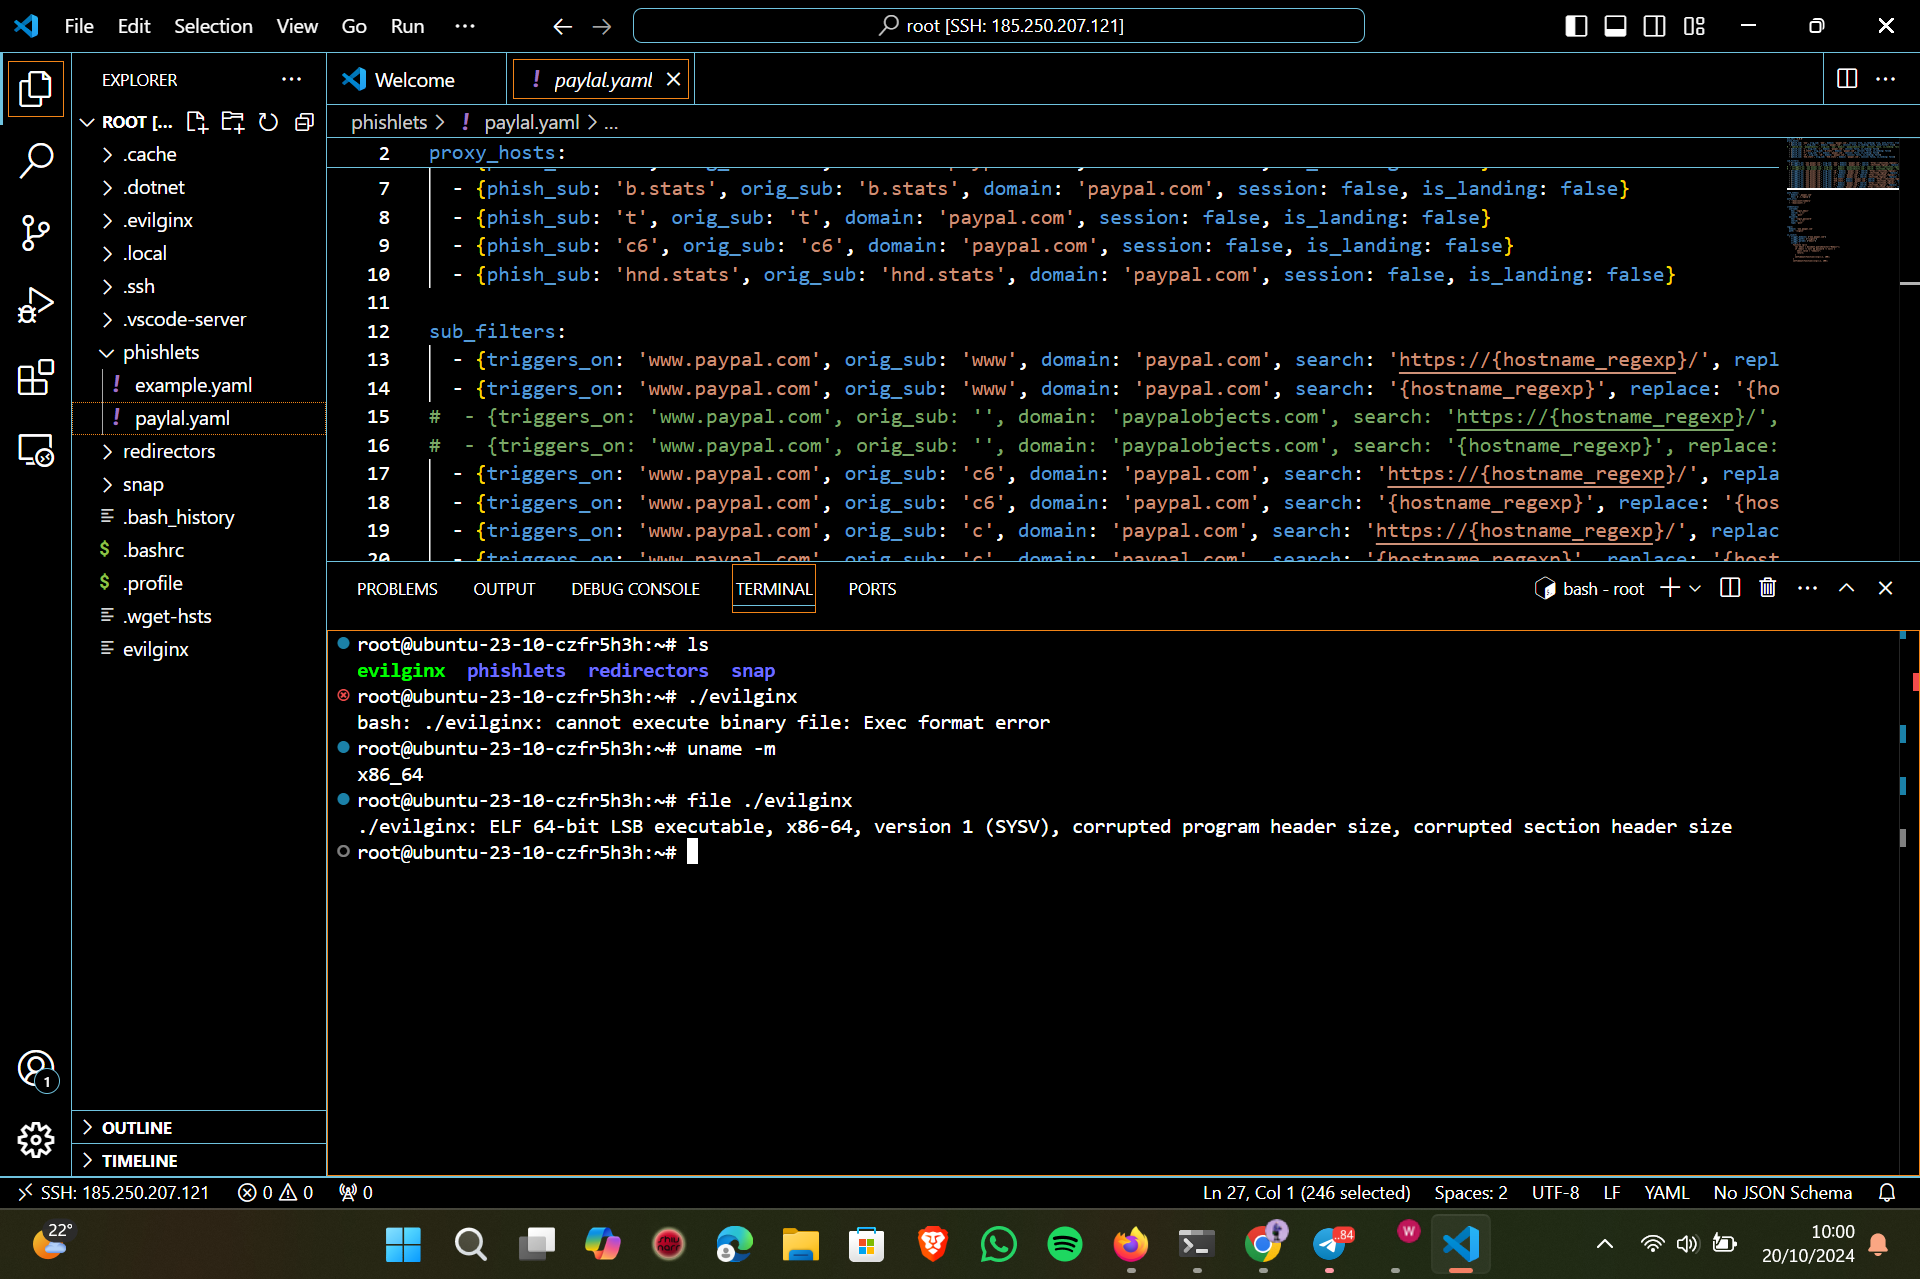Expand the .cache folder

pyautogui.click(x=199, y=154)
